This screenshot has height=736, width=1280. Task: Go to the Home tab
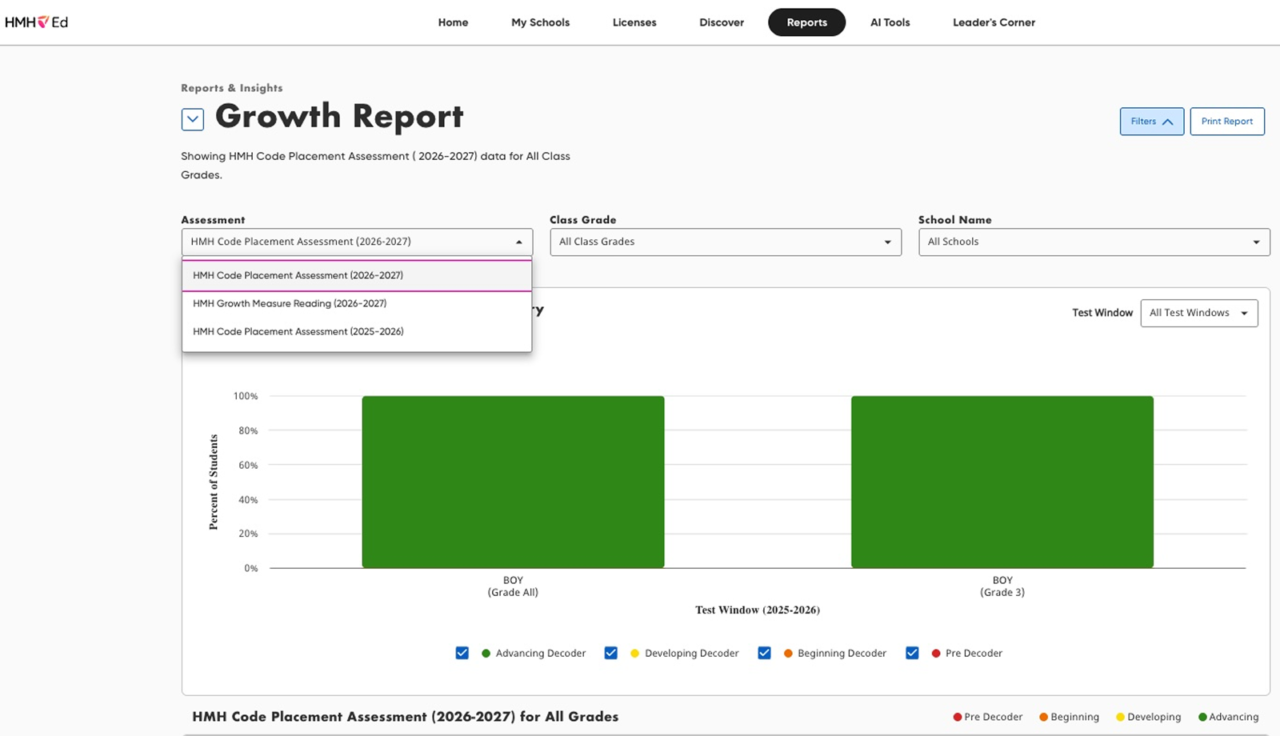click(x=453, y=22)
